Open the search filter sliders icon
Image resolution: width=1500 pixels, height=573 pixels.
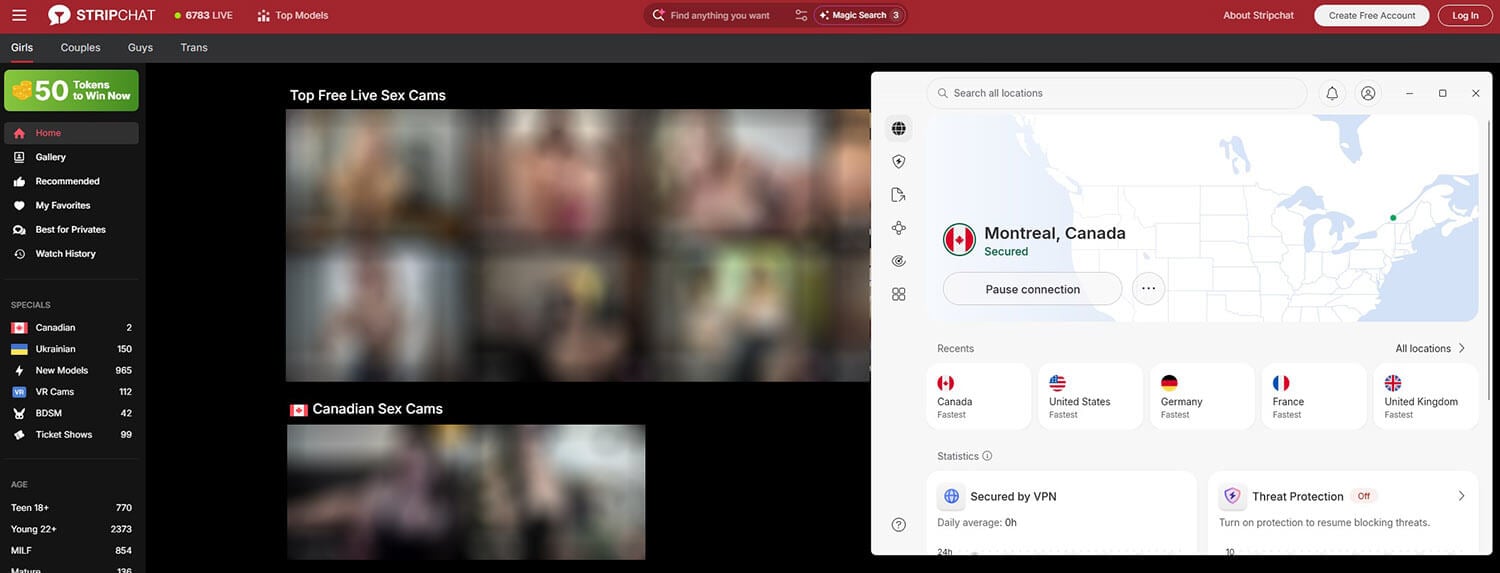pyautogui.click(x=801, y=15)
